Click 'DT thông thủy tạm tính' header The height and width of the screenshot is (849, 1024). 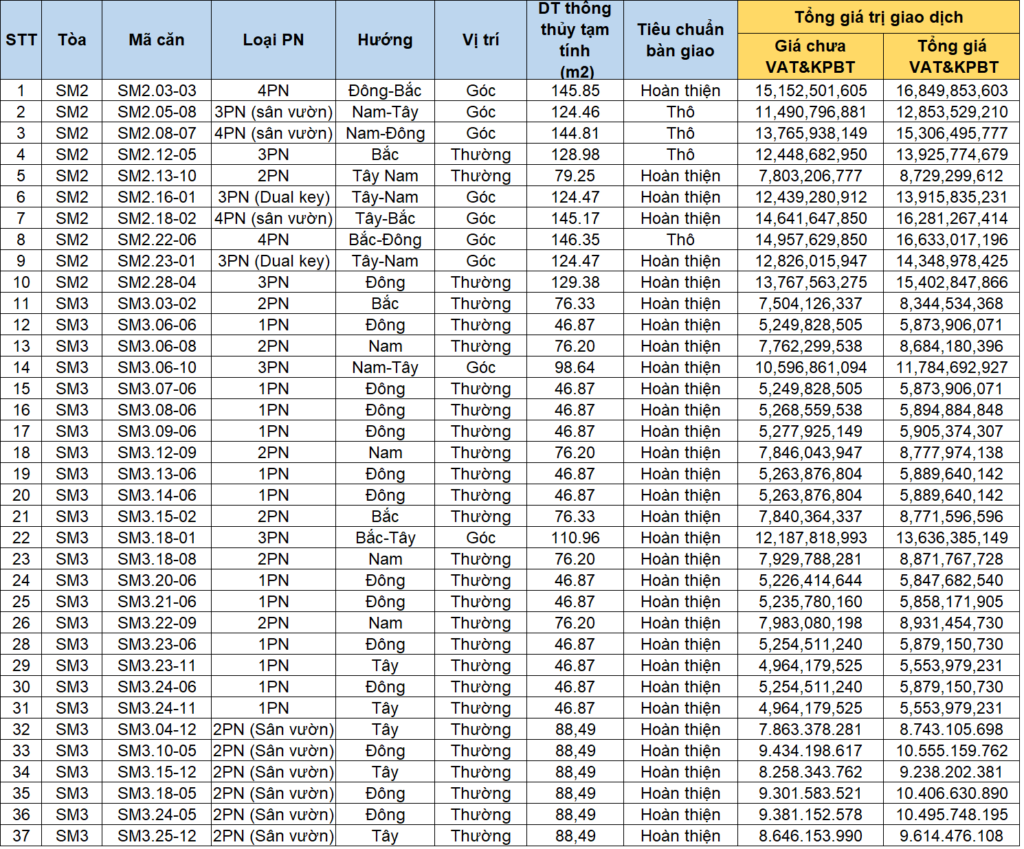(x=575, y=40)
